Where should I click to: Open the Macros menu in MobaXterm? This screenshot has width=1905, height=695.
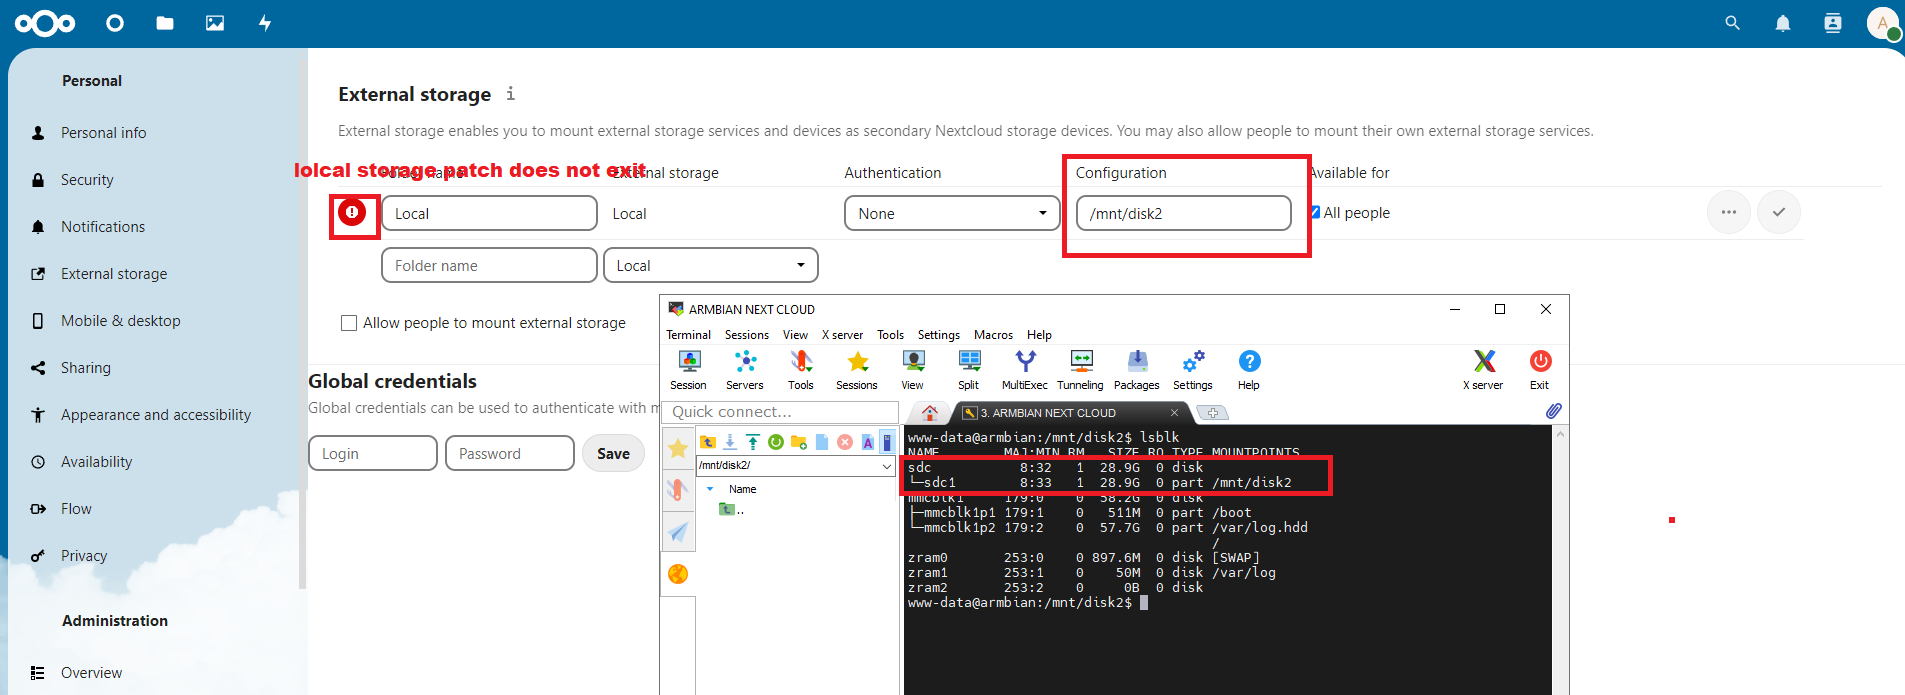pos(992,335)
